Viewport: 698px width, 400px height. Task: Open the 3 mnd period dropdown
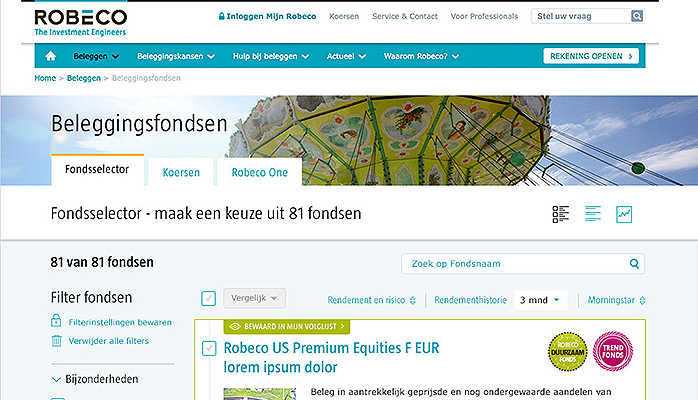[540, 300]
